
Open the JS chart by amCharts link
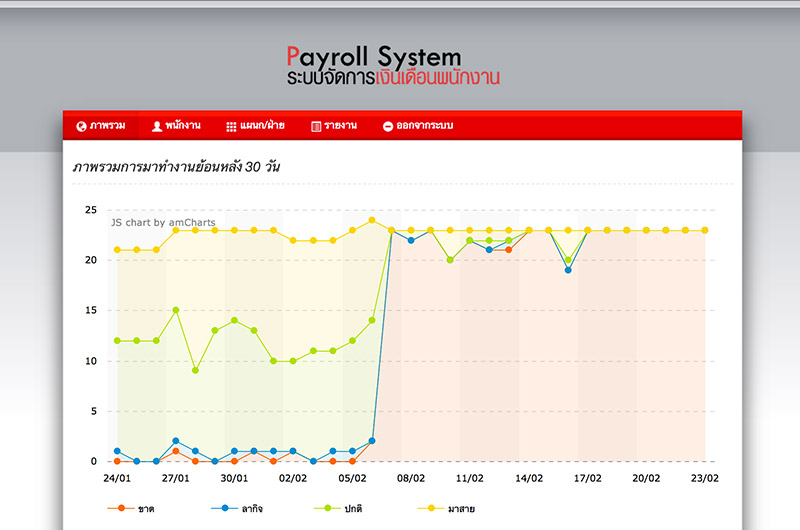(x=162, y=222)
